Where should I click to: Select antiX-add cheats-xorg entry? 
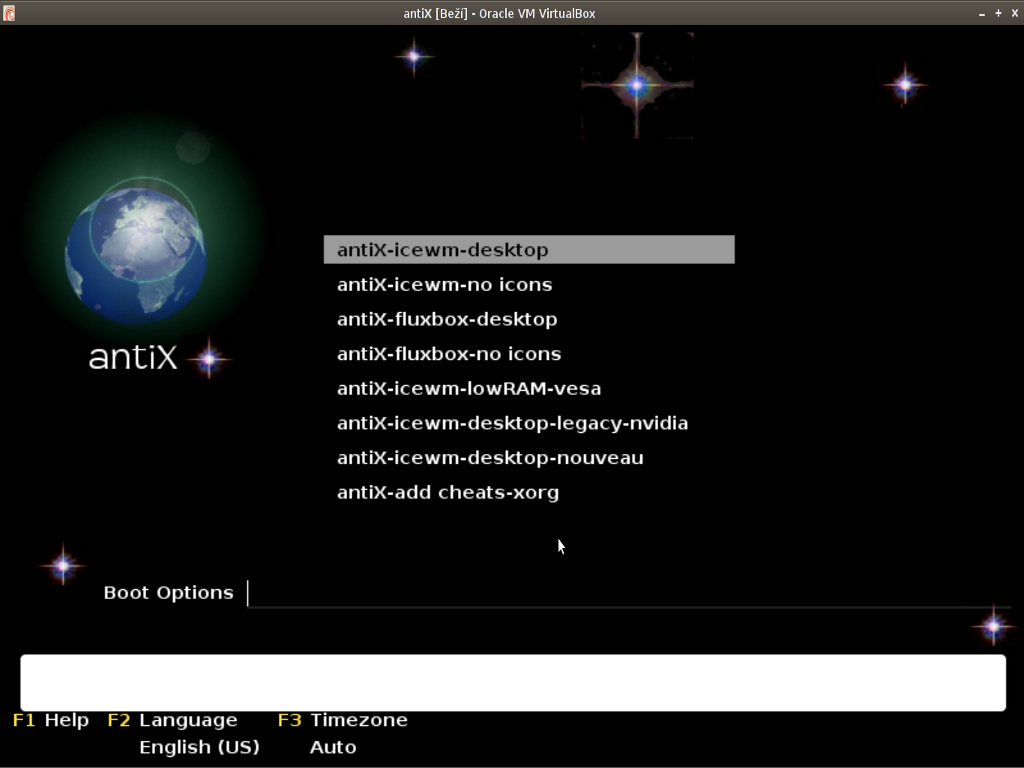click(448, 492)
